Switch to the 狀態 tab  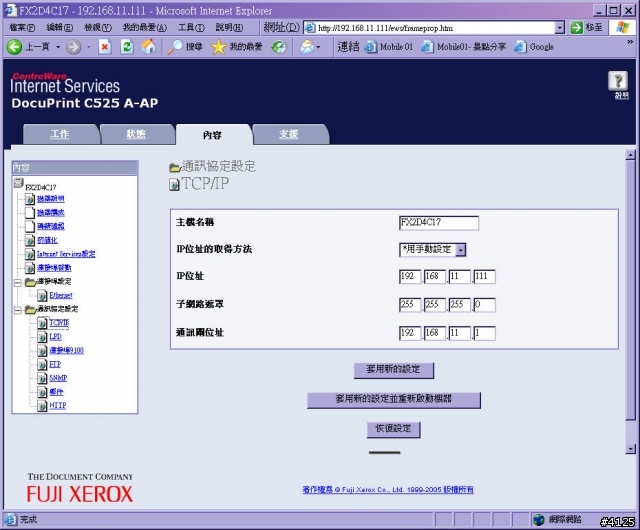[136, 134]
